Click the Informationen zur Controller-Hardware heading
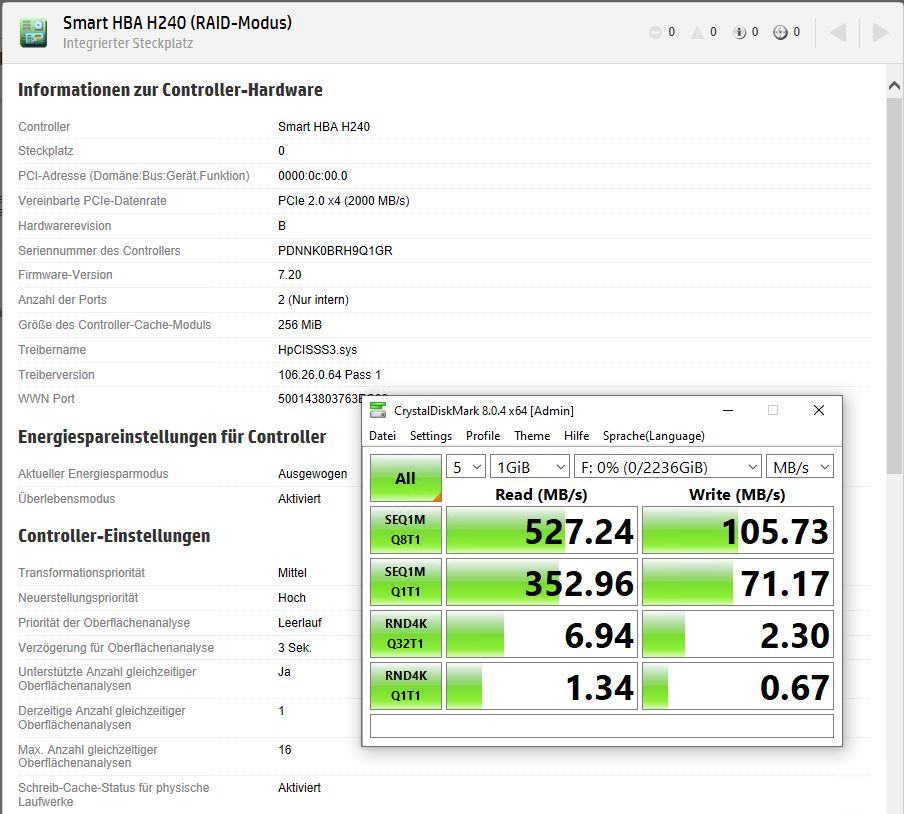The image size is (904, 814). coord(170,90)
